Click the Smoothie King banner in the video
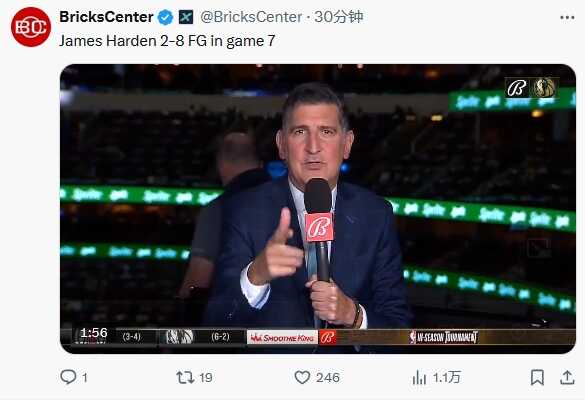The image size is (585, 404). tap(282, 338)
